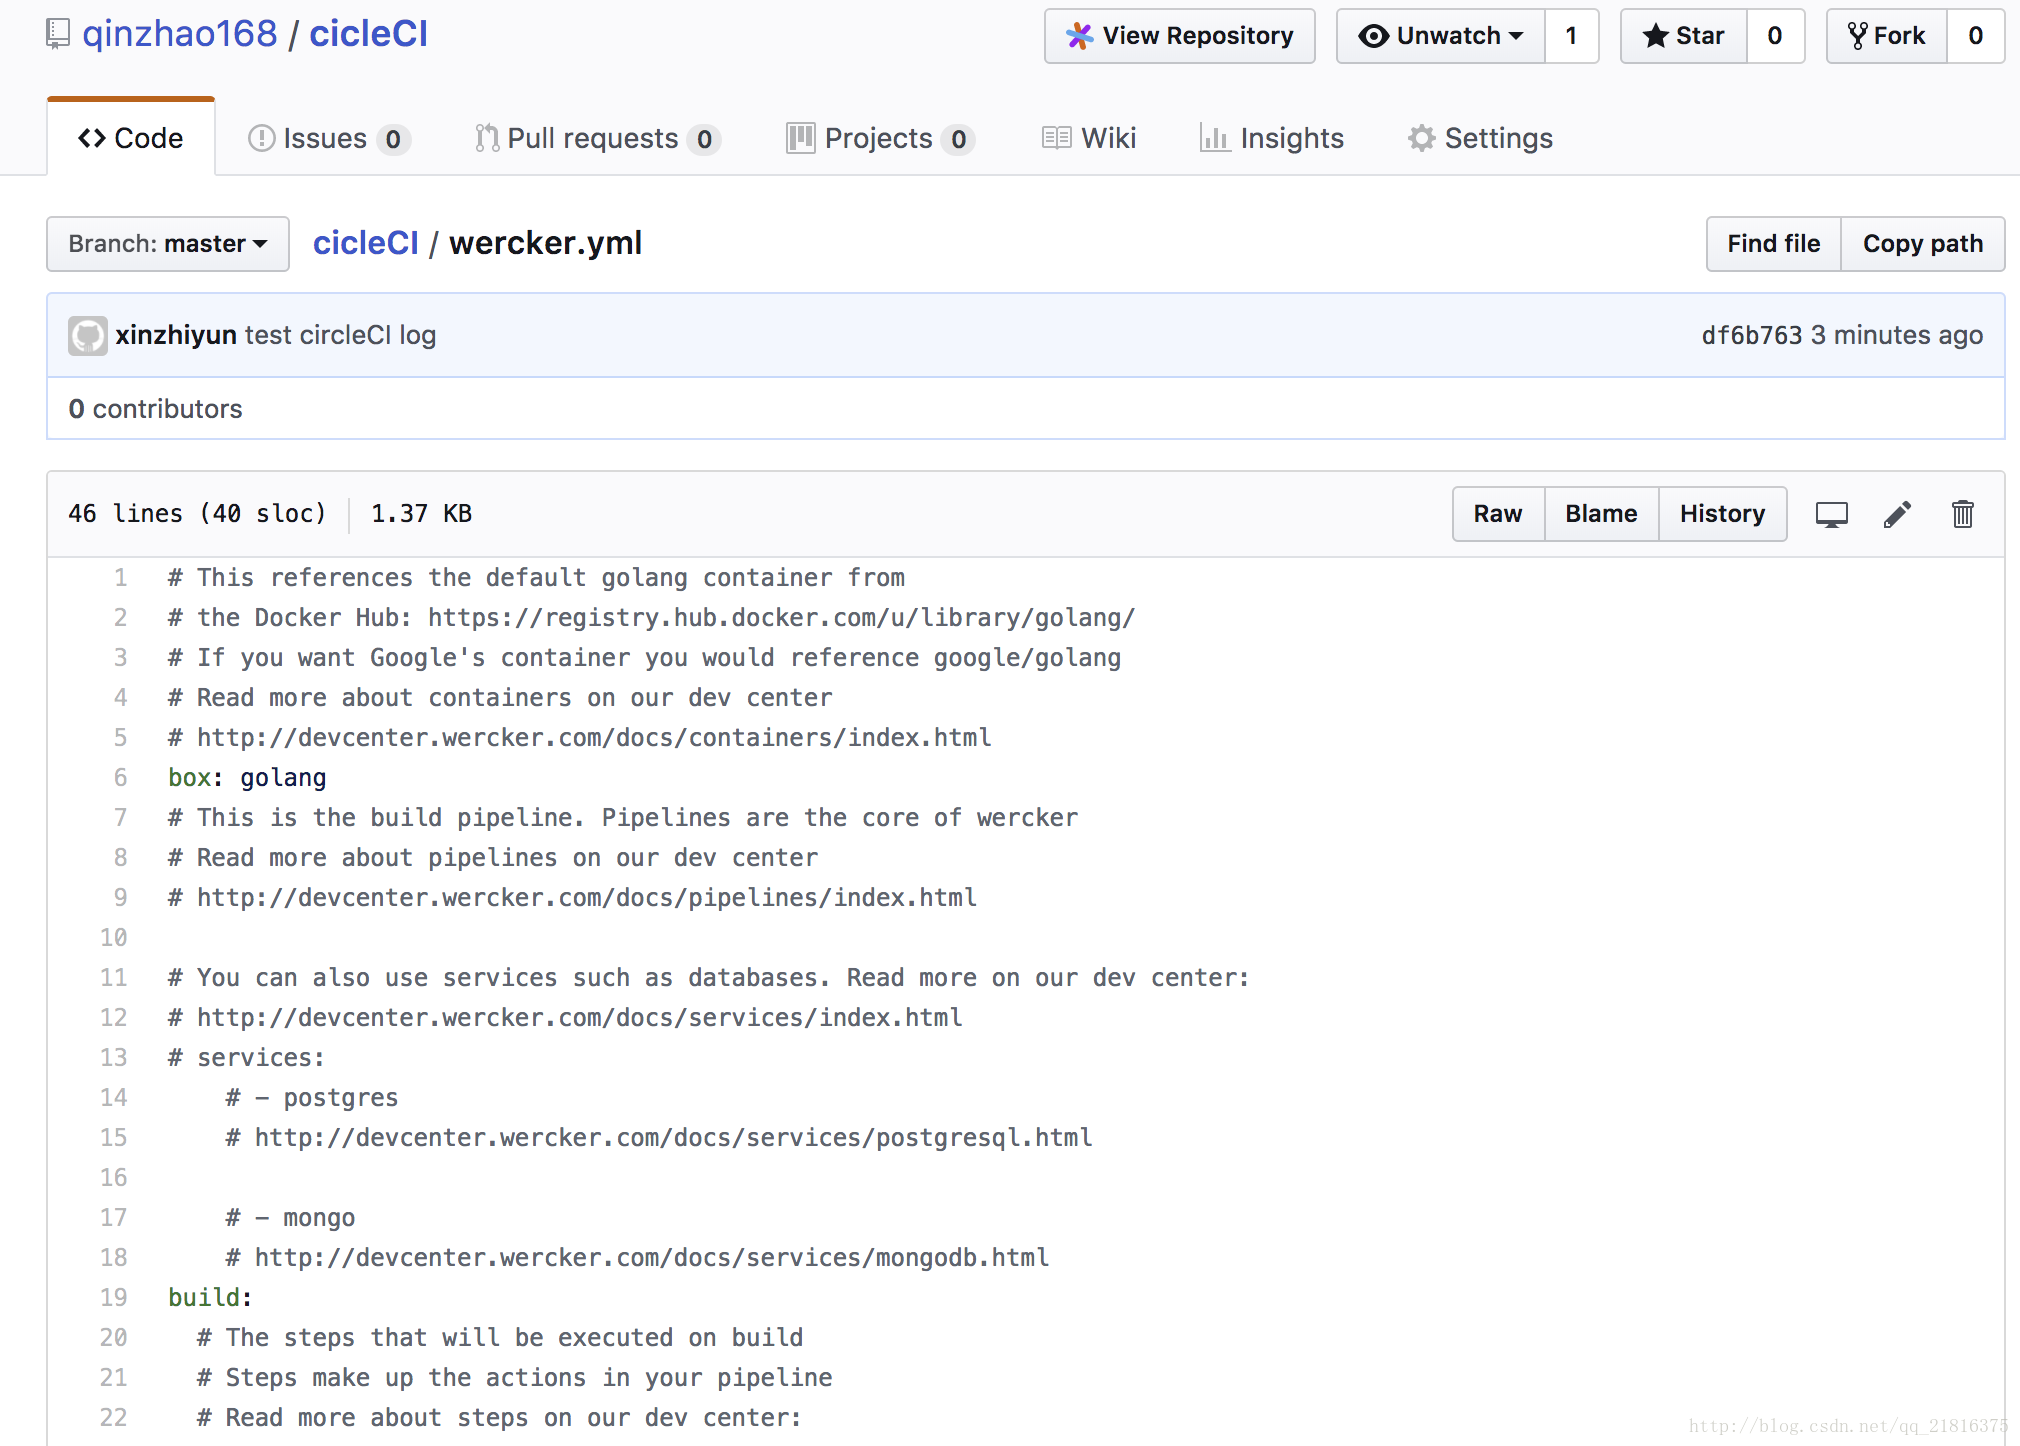The height and width of the screenshot is (1446, 2020).
Task: Switch to the Projects tab
Action: coord(881,138)
